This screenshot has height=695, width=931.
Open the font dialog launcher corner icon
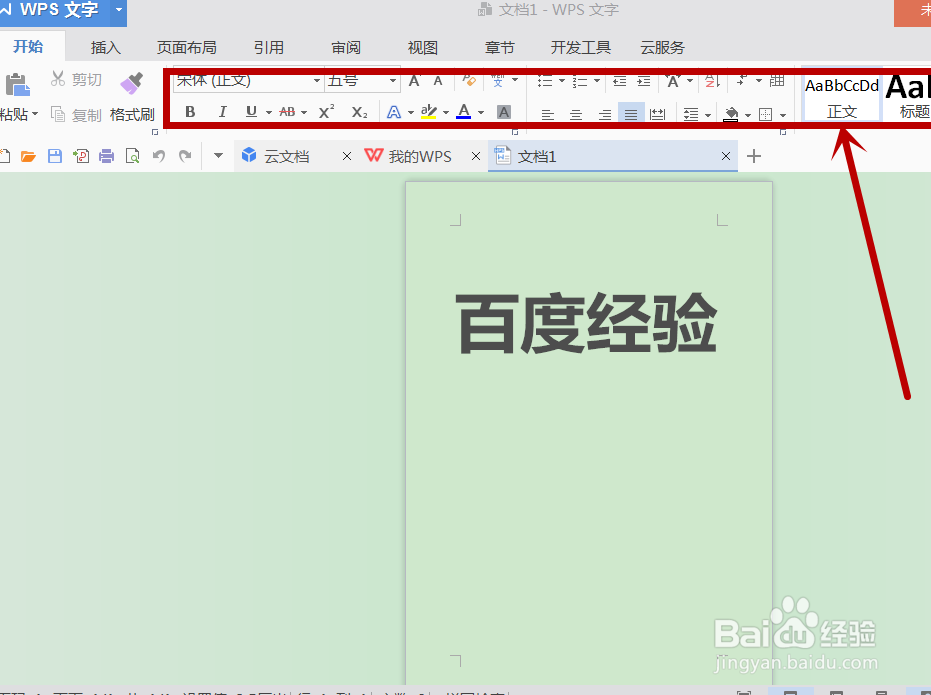[x=515, y=132]
